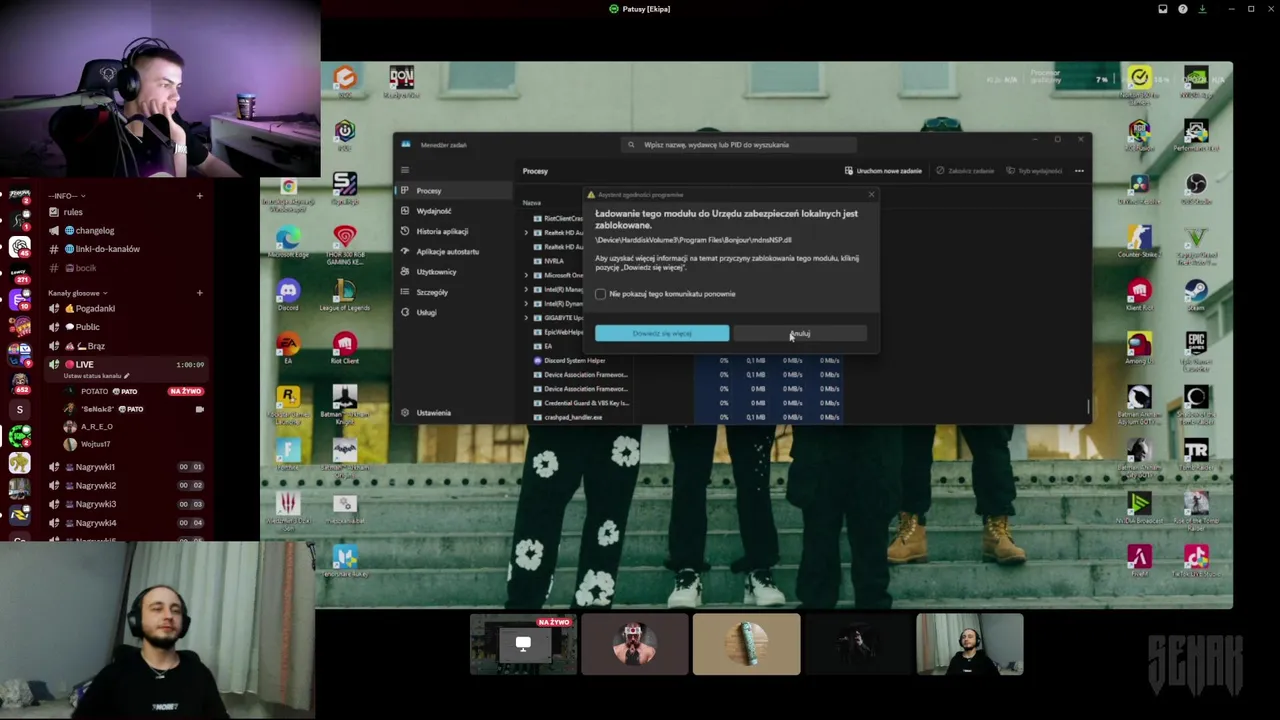This screenshot has width=1280, height=720.
Task: Open the changelog channel
Action: 126,231
